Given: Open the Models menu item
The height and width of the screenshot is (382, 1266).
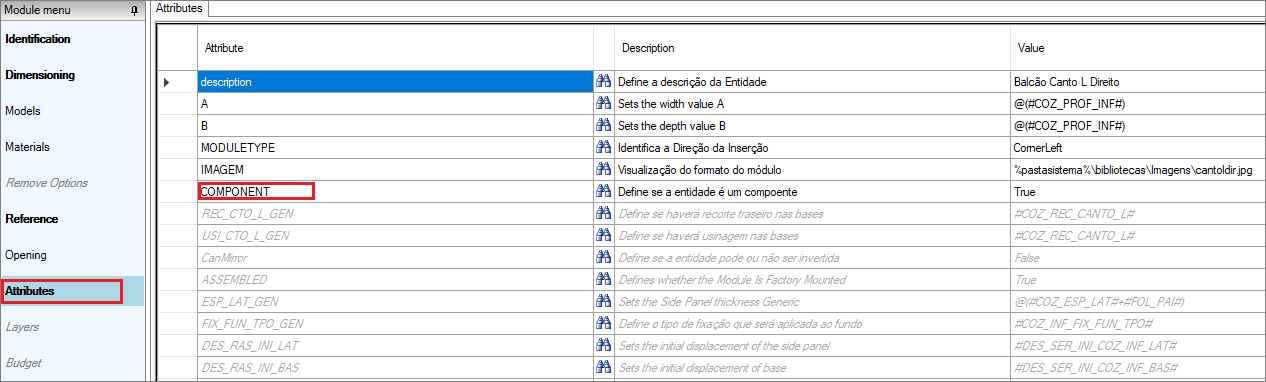Looking at the screenshot, I should 23,111.
